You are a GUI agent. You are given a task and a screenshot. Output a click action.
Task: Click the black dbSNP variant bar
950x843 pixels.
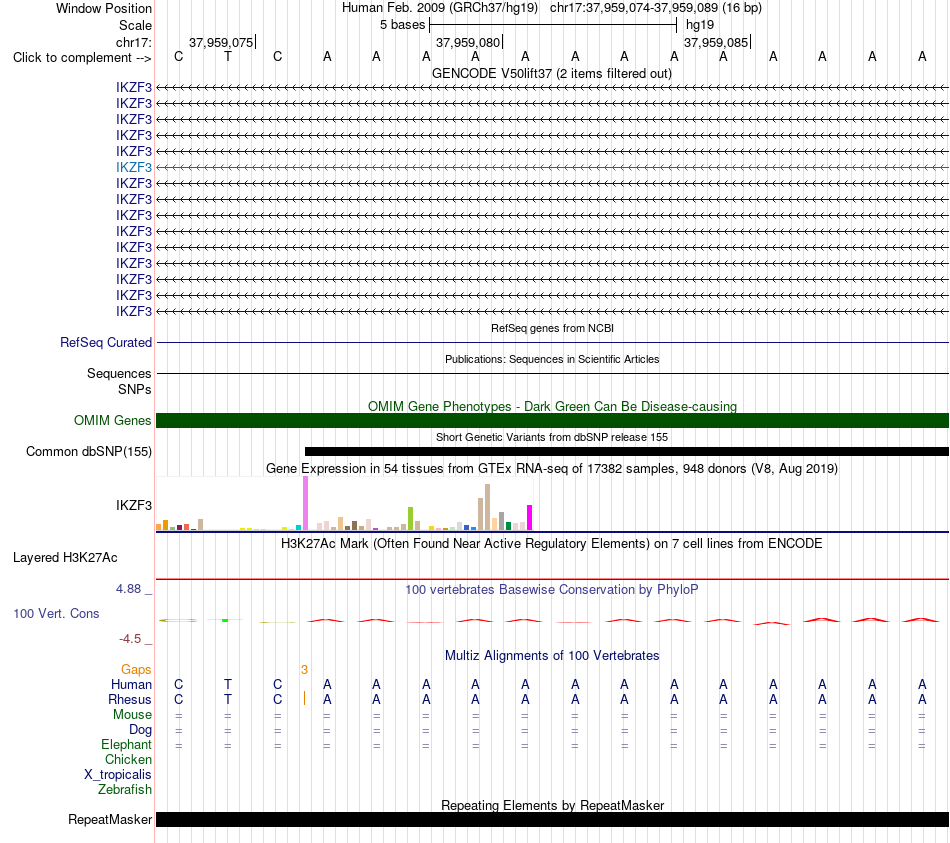tap(627, 451)
